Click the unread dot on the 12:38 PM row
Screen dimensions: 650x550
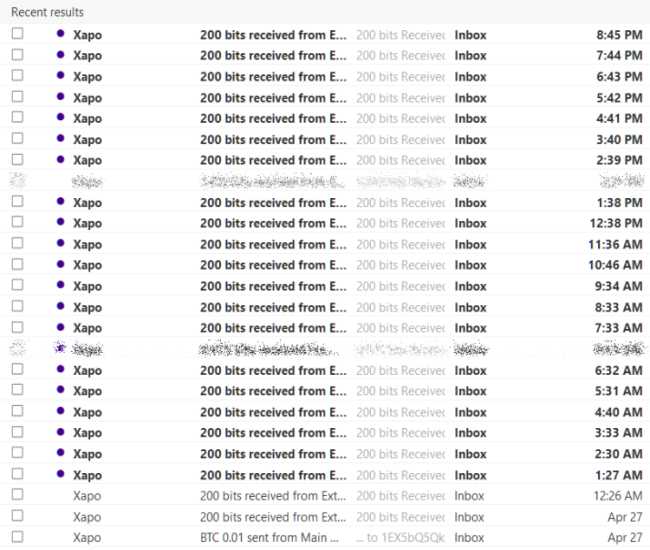click(x=61, y=222)
